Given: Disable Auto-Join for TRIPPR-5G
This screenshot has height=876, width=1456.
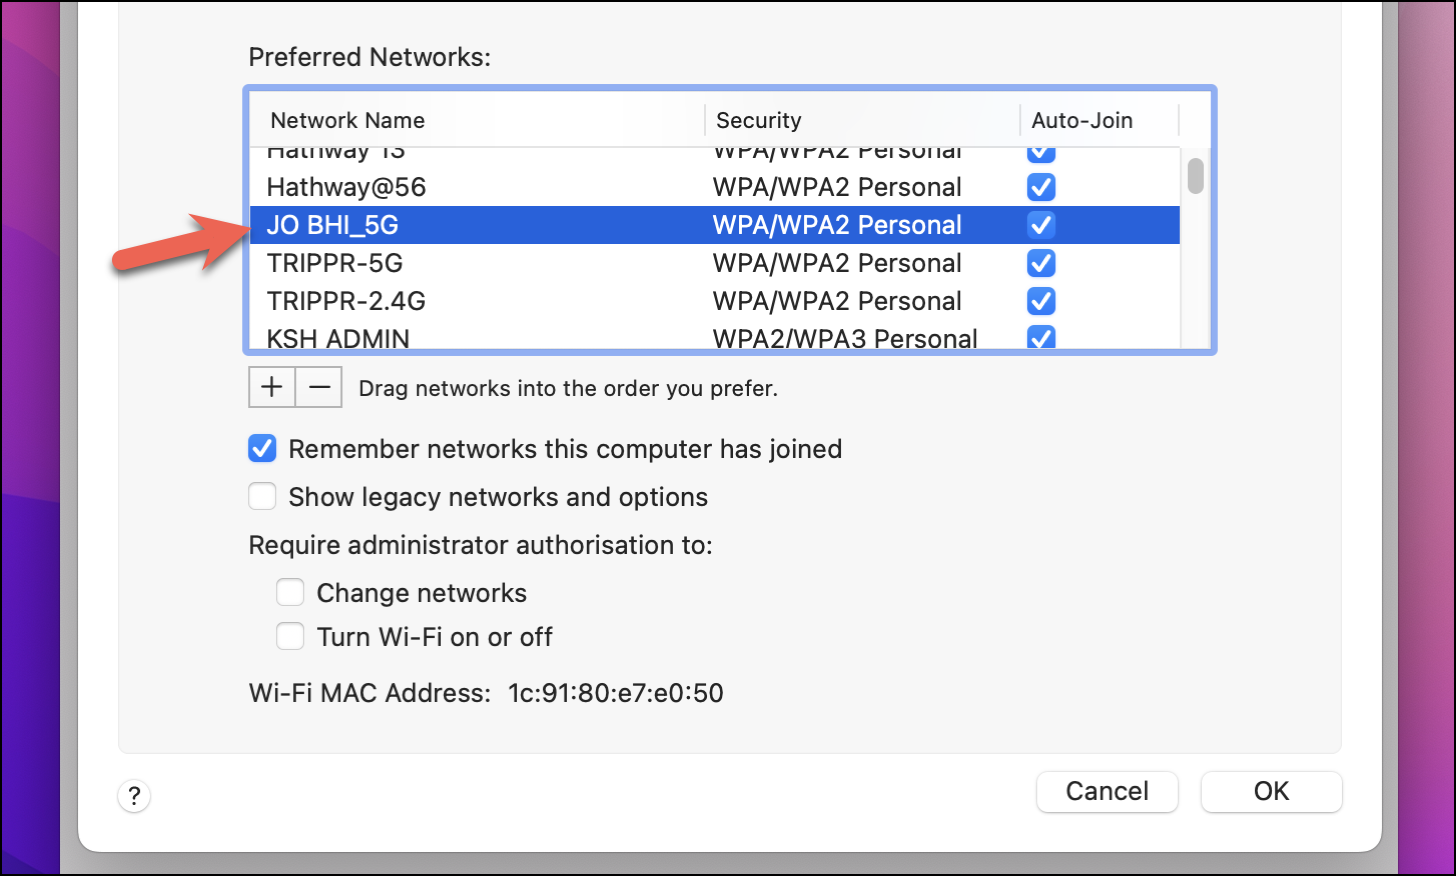Looking at the screenshot, I should (1041, 263).
